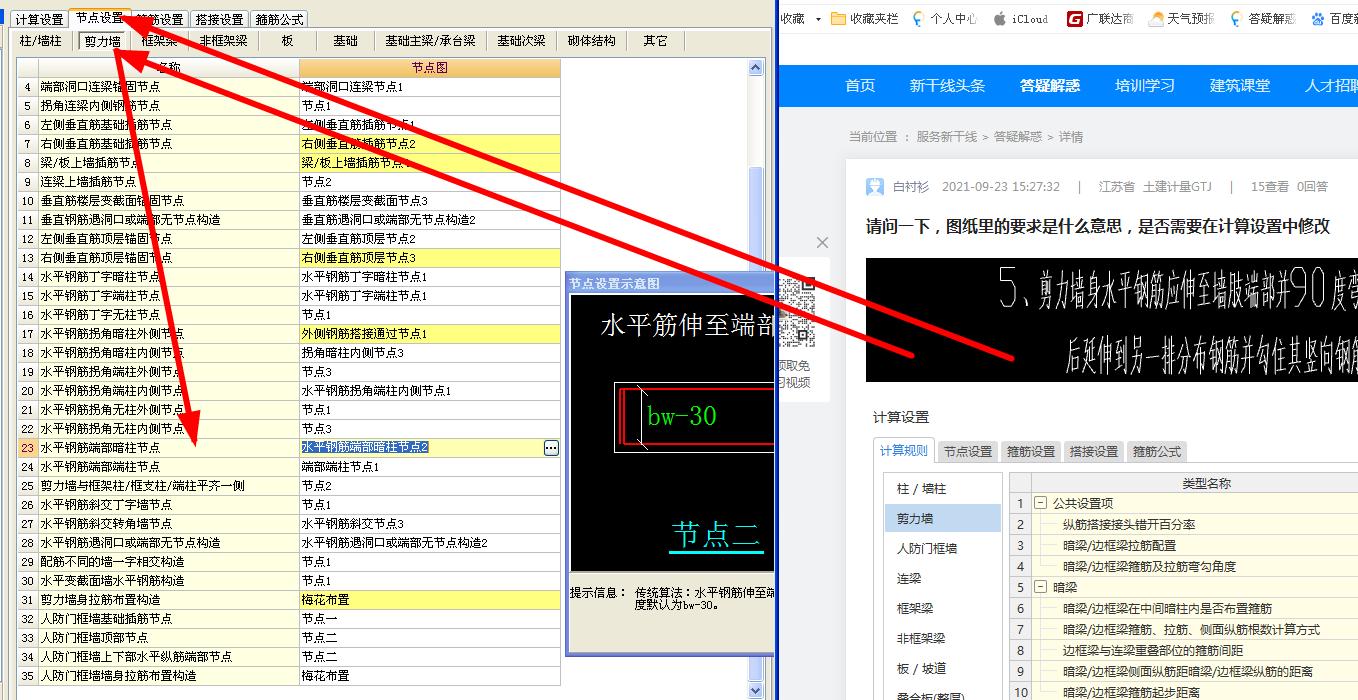1358x700 pixels.
Task: Switch to the 箍筋公式 tab in left window
Action: click(279, 19)
